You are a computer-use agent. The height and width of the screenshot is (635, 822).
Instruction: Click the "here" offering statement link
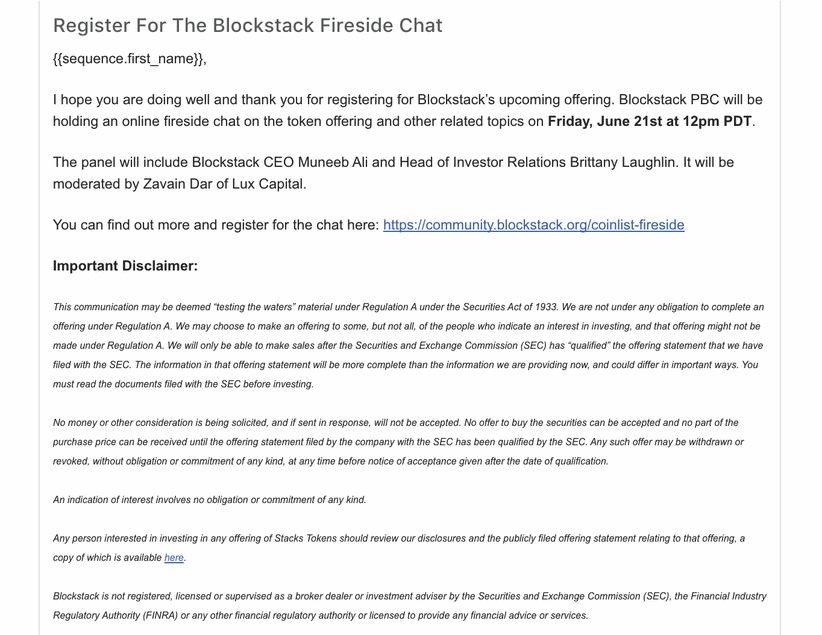point(174,558)
